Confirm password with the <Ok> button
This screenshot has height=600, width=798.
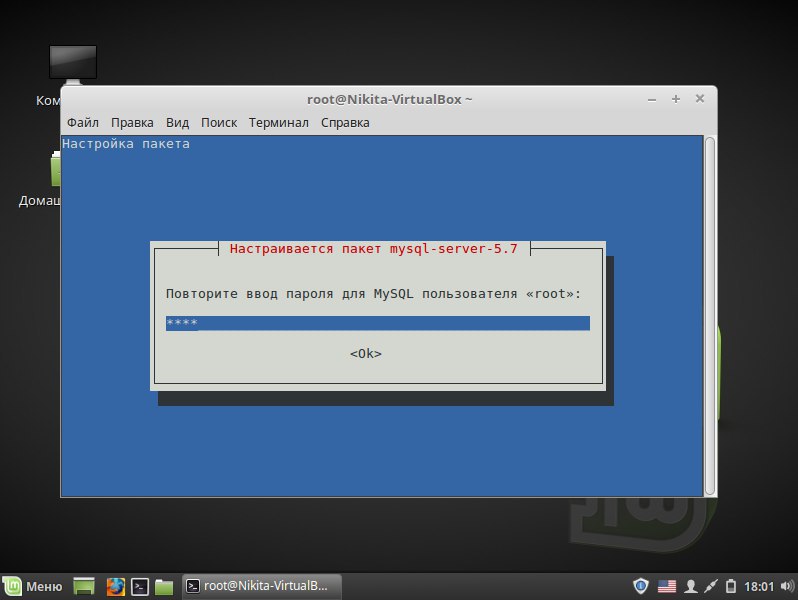(x=365, y=353)
